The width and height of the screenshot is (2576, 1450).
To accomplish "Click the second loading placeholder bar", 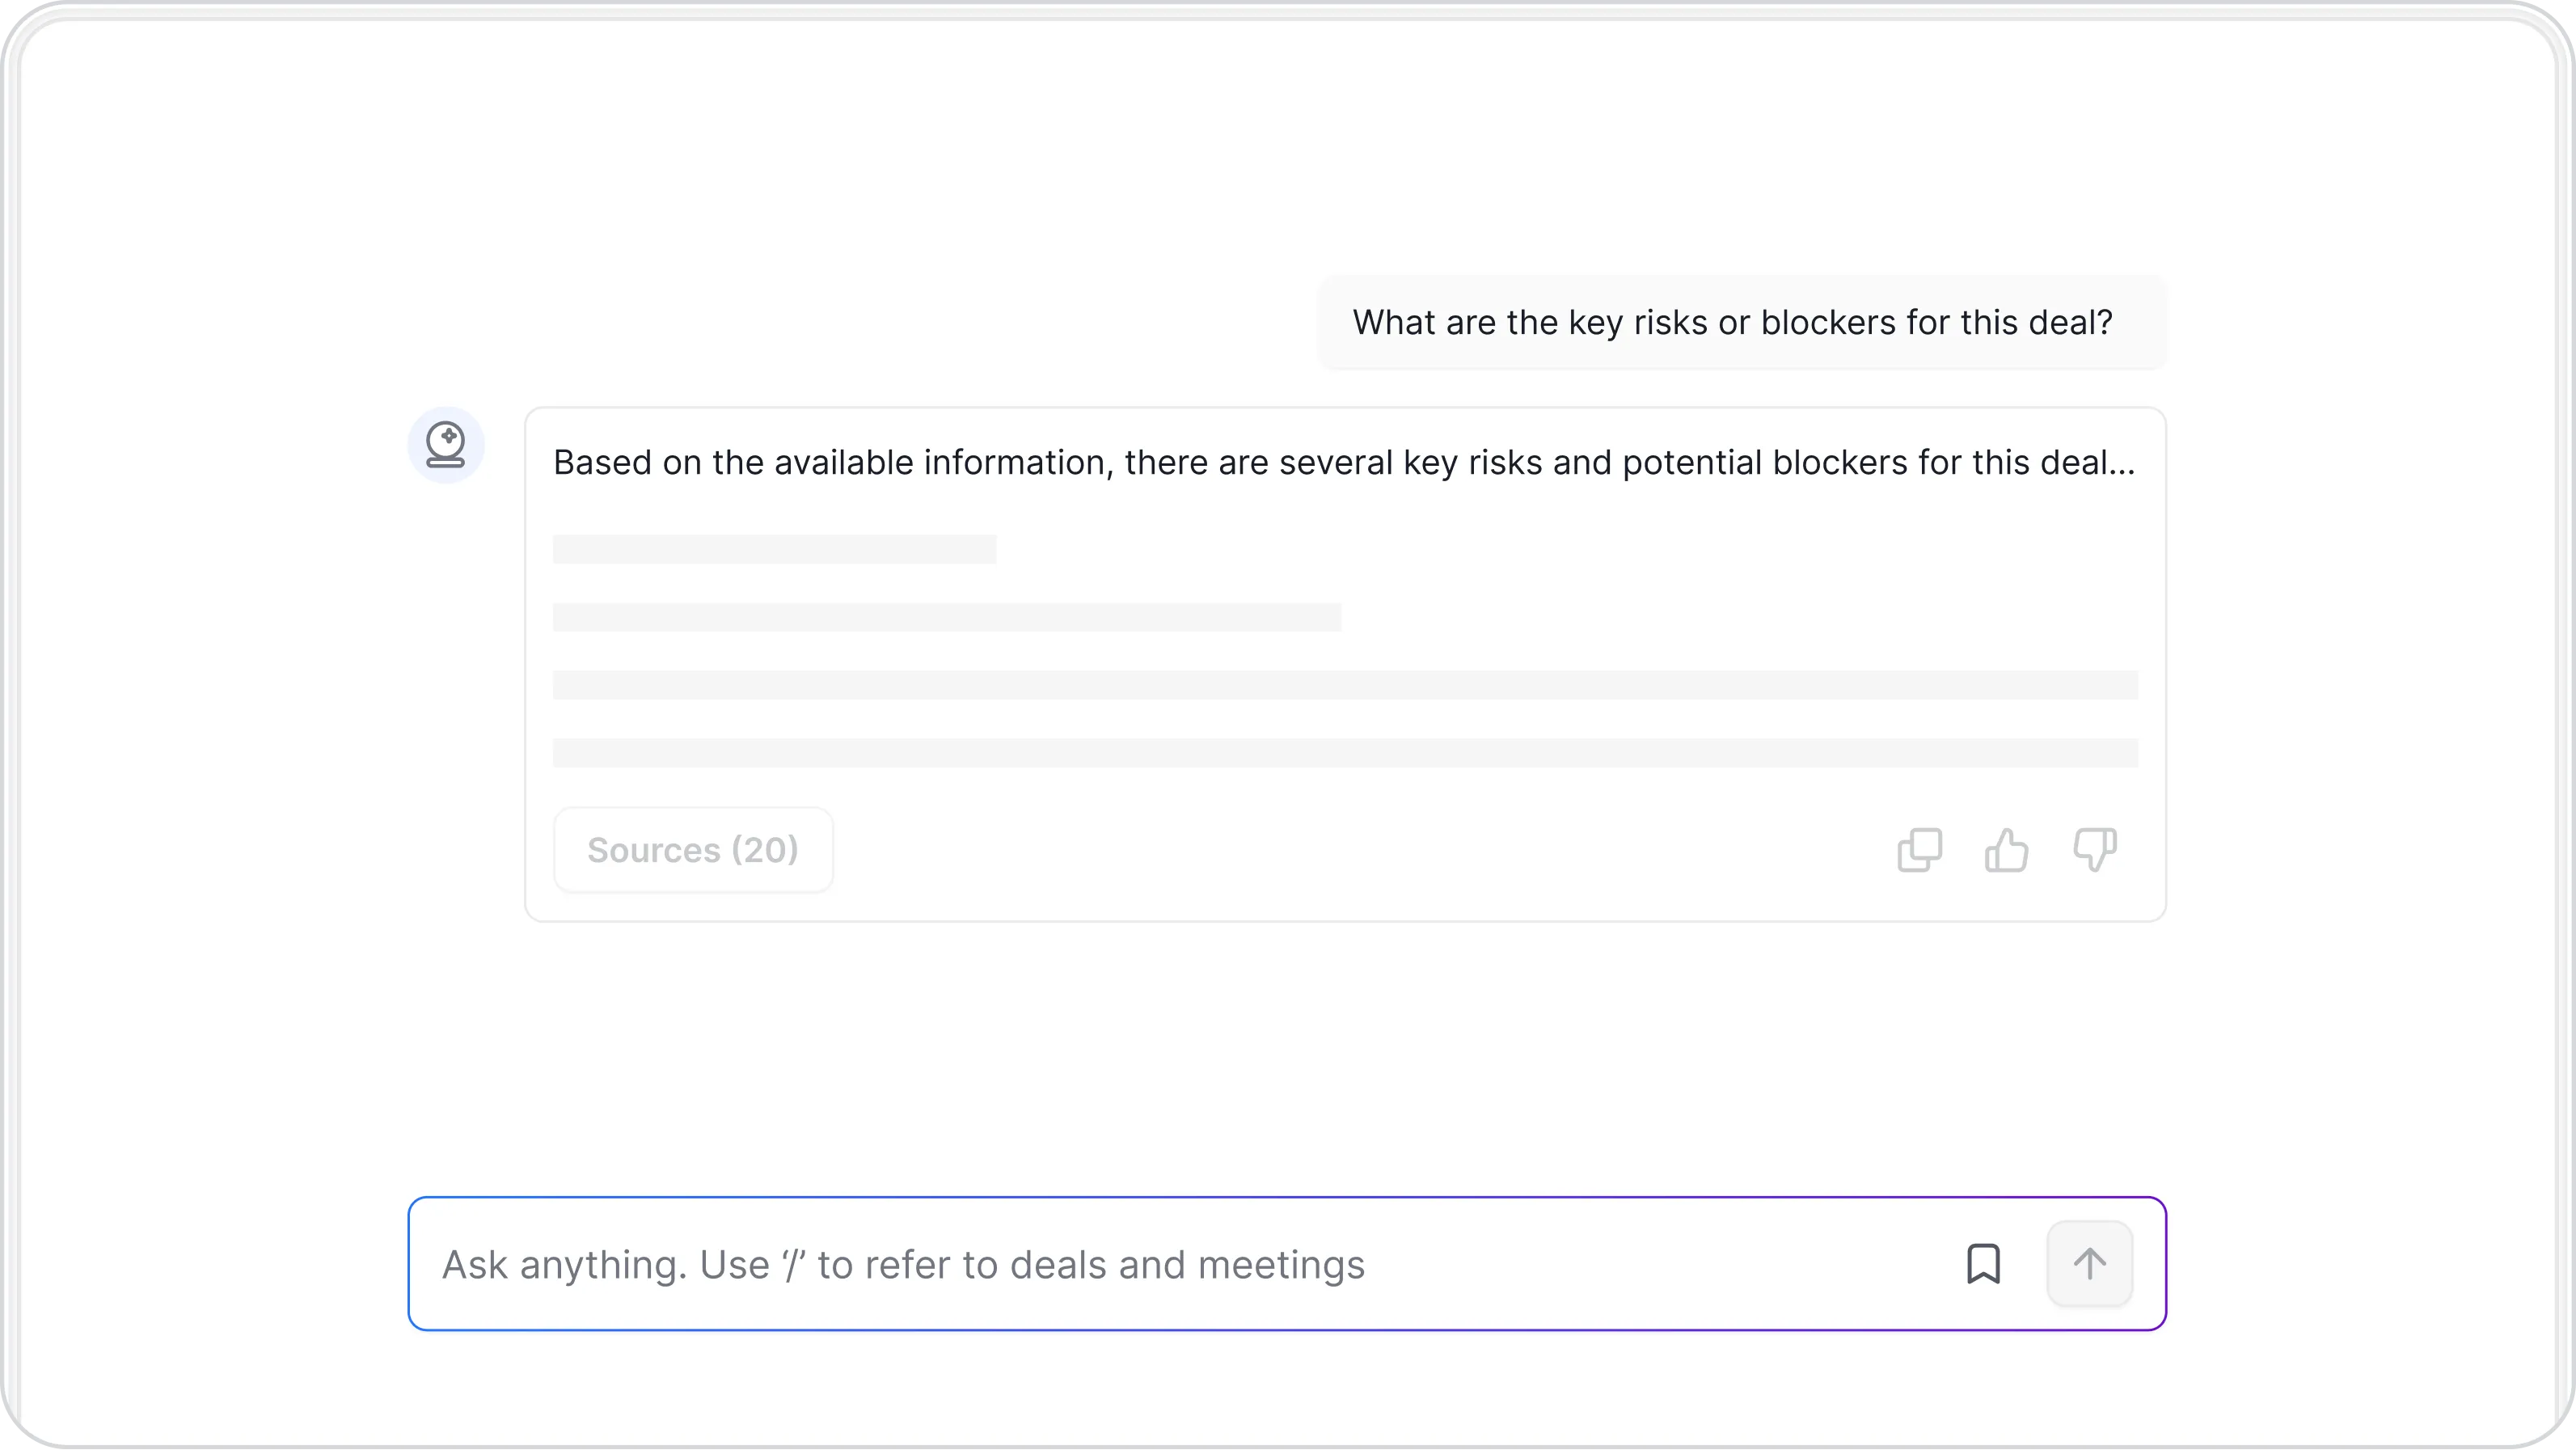I will click(946, 617).
